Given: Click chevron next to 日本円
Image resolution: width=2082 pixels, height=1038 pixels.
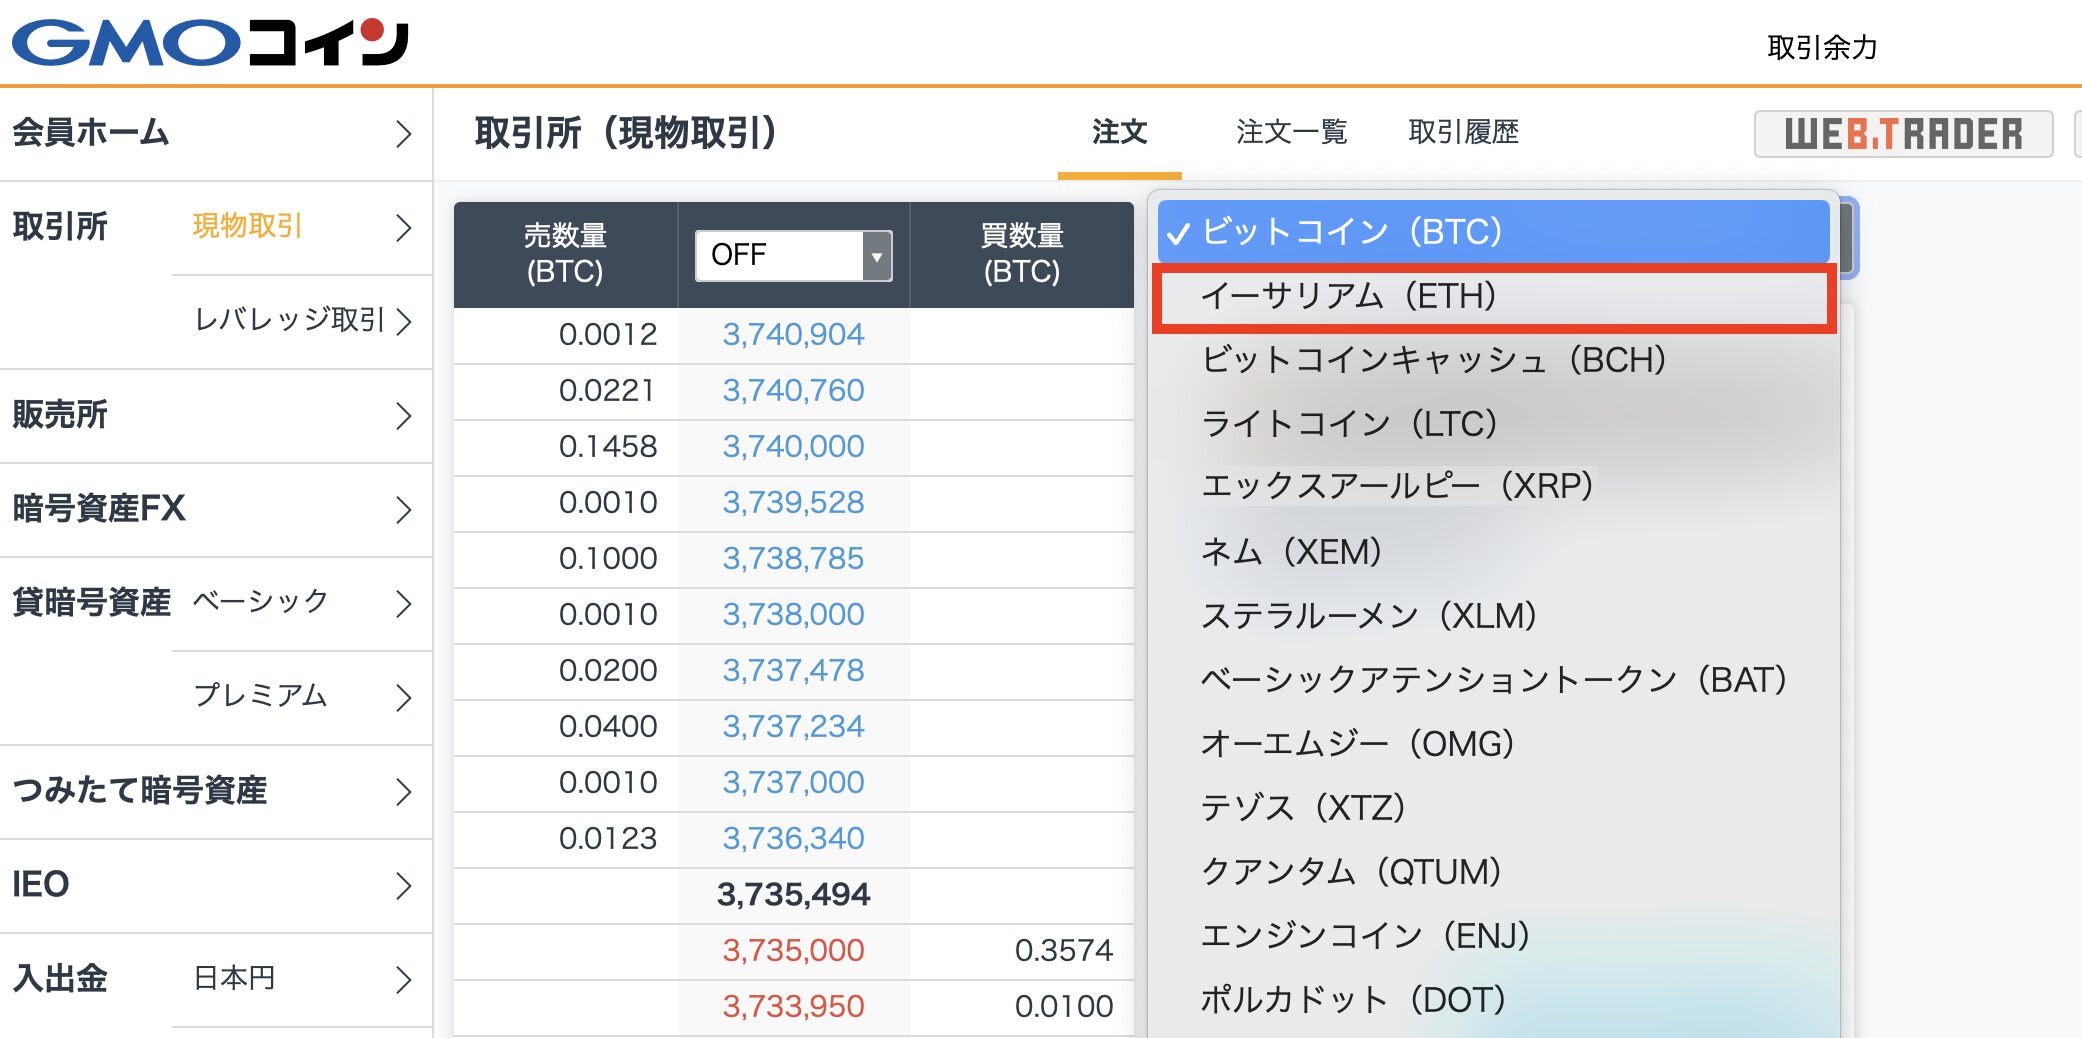Looking at the screenshot, I should [403, 980].
